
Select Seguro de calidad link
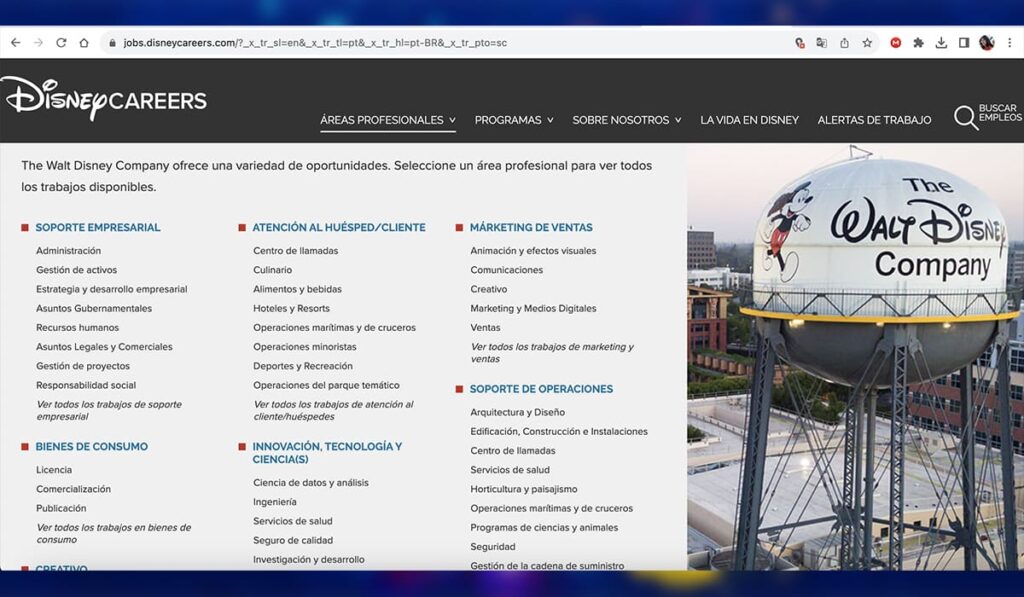pyautogui.click(x=293, y=540)
